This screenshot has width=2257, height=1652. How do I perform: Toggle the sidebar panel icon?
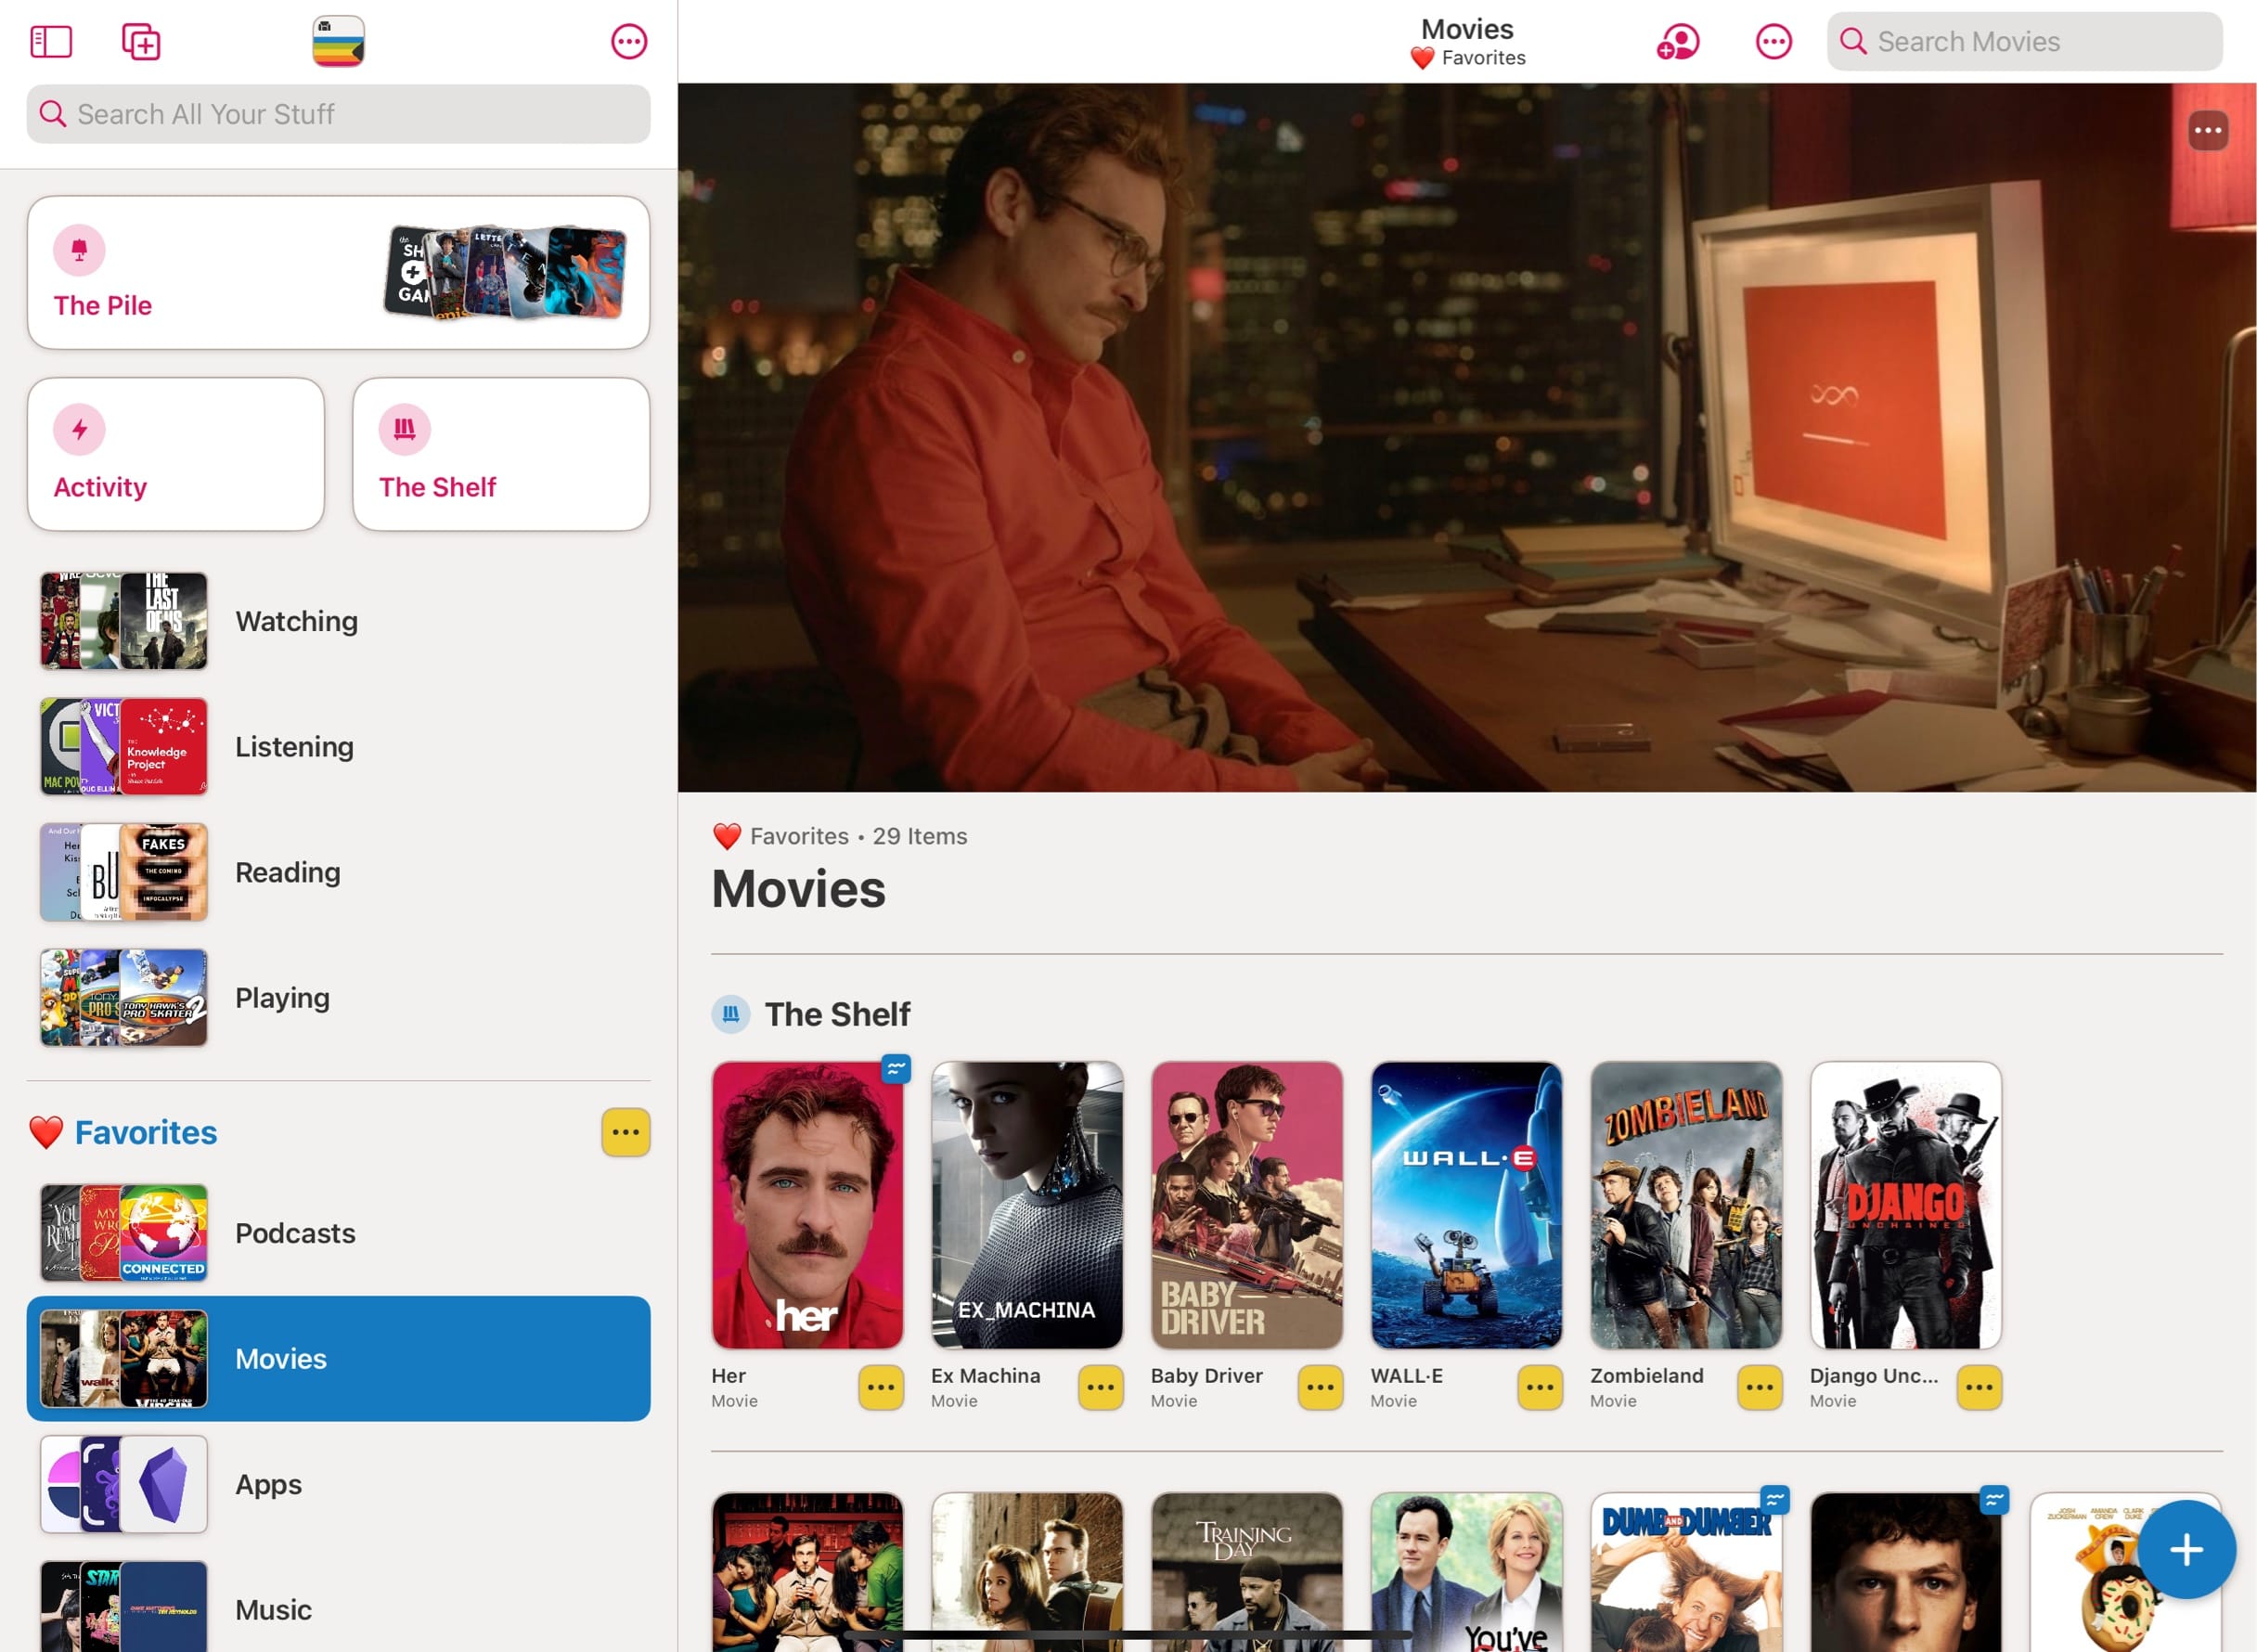(51, 42)
